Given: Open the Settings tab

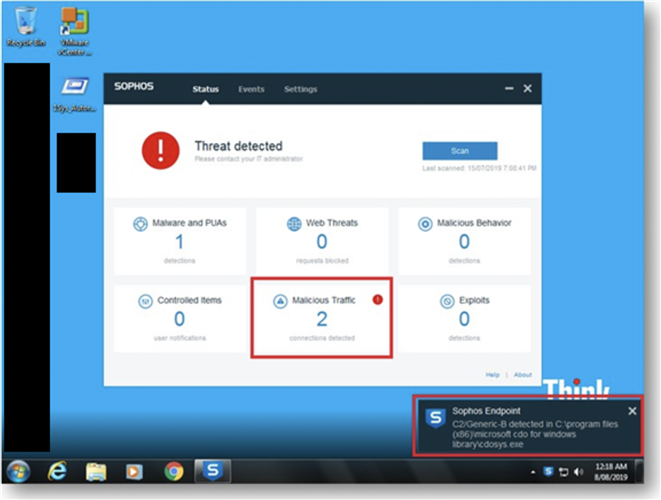Looking at the screenshot, I should [300, 89].
